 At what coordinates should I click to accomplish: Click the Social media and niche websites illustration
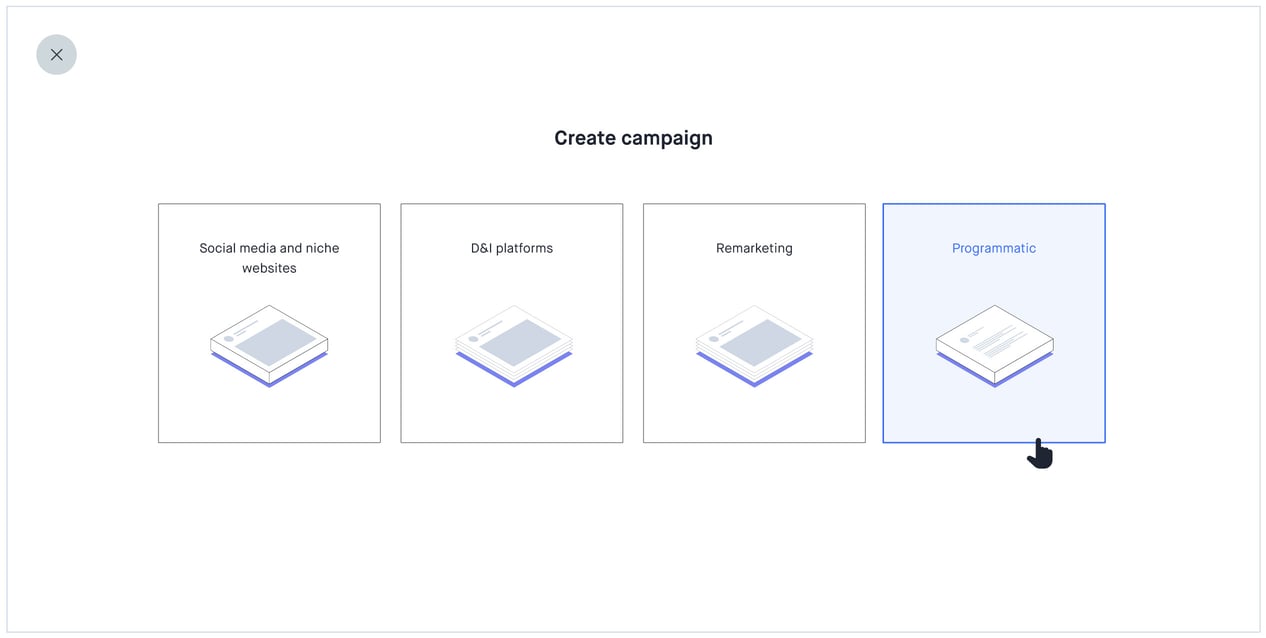tap(269, 345)
